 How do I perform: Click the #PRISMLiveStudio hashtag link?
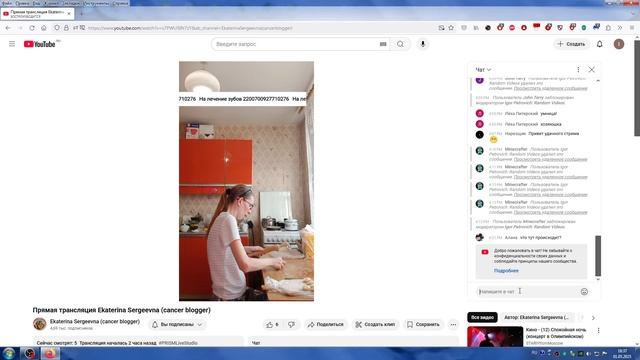pyautogui.click(x=178, y=343)
